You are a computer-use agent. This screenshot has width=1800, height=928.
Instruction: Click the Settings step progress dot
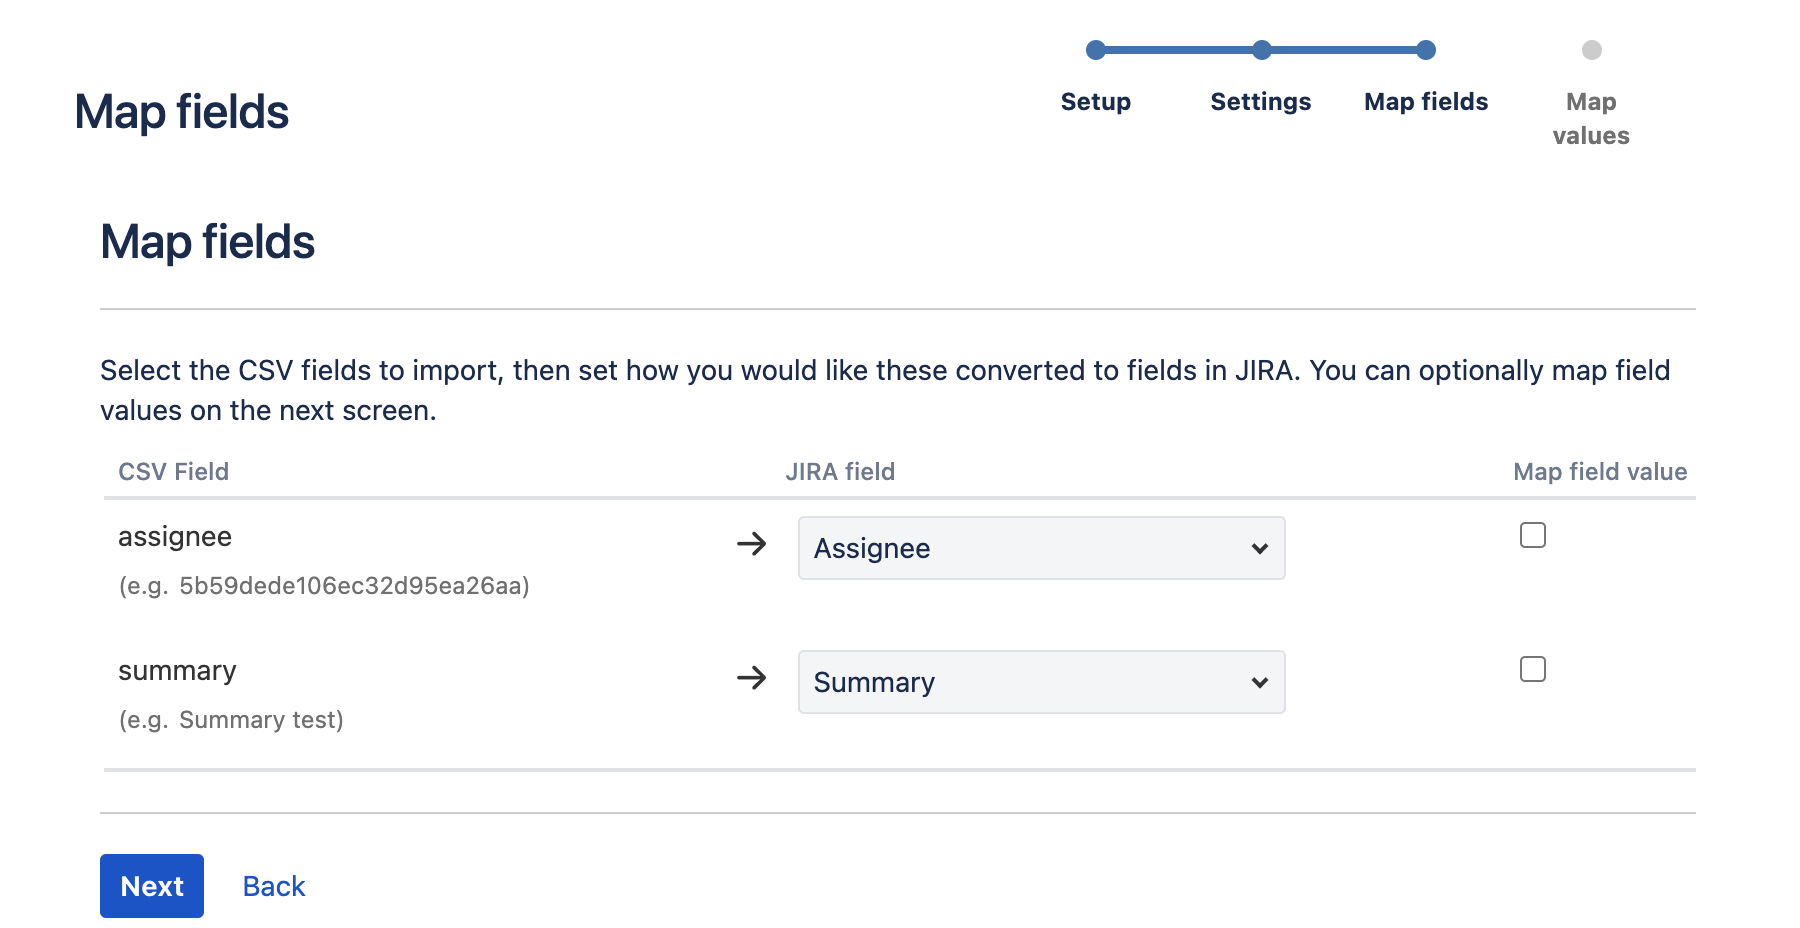1261,50
